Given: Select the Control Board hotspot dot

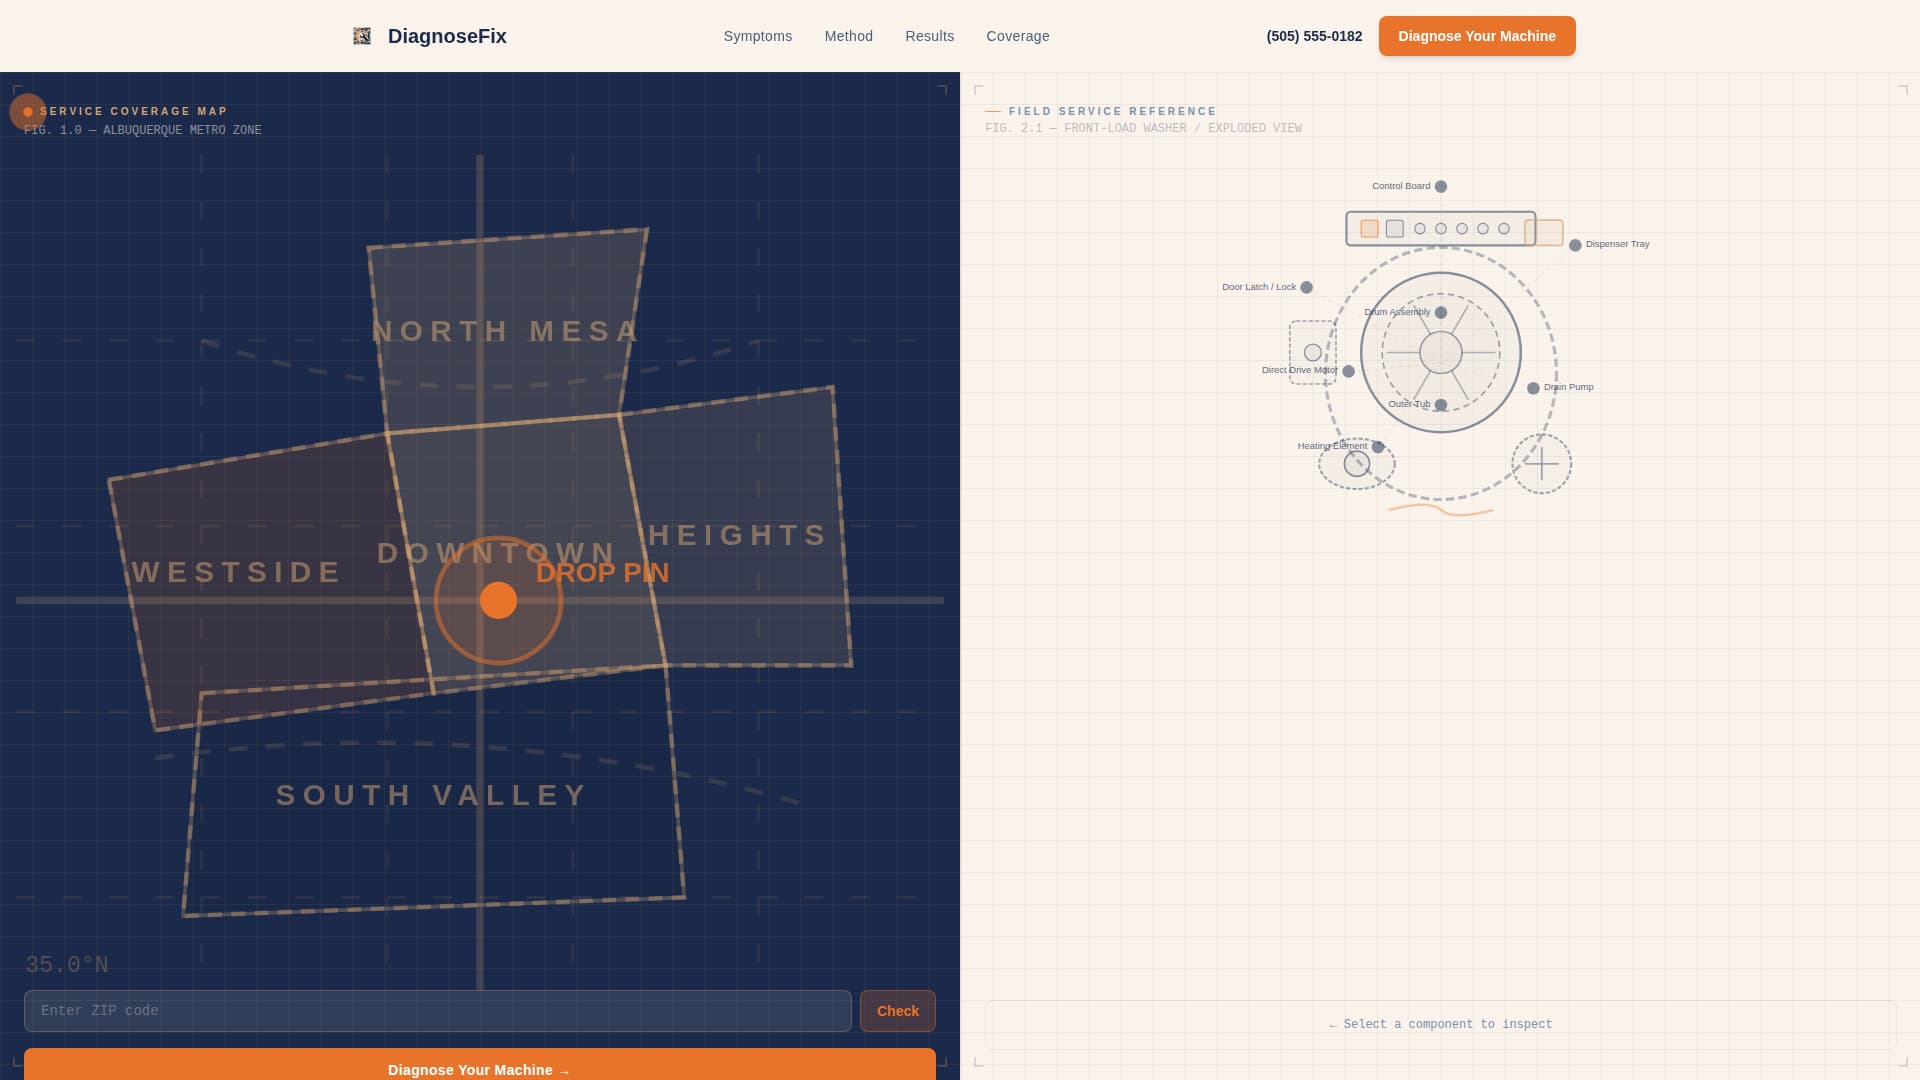Looking at the screenshot, I should pos(1441,187).
